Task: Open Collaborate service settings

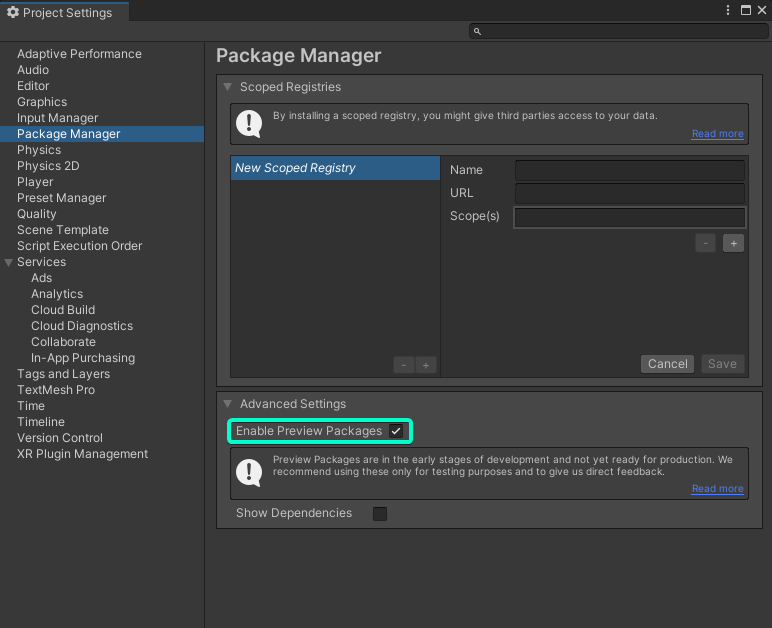Action: tap(64, 342)
